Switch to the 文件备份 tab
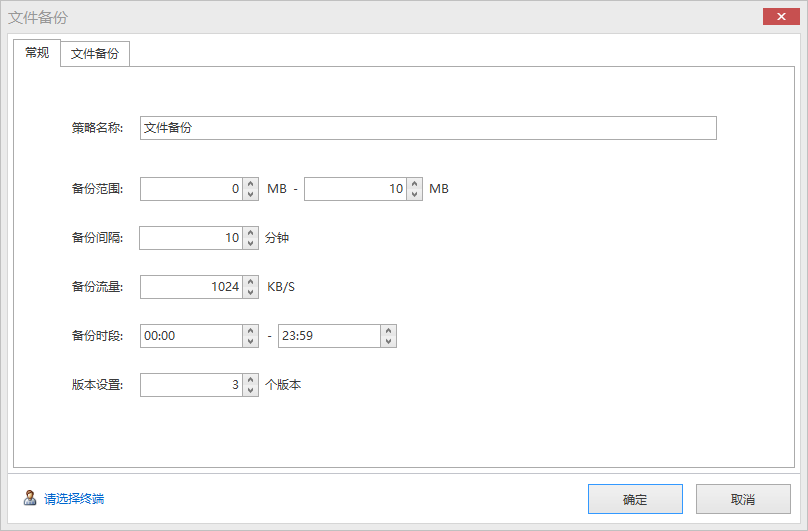The image size is (808, 531). tap(95, 54)
